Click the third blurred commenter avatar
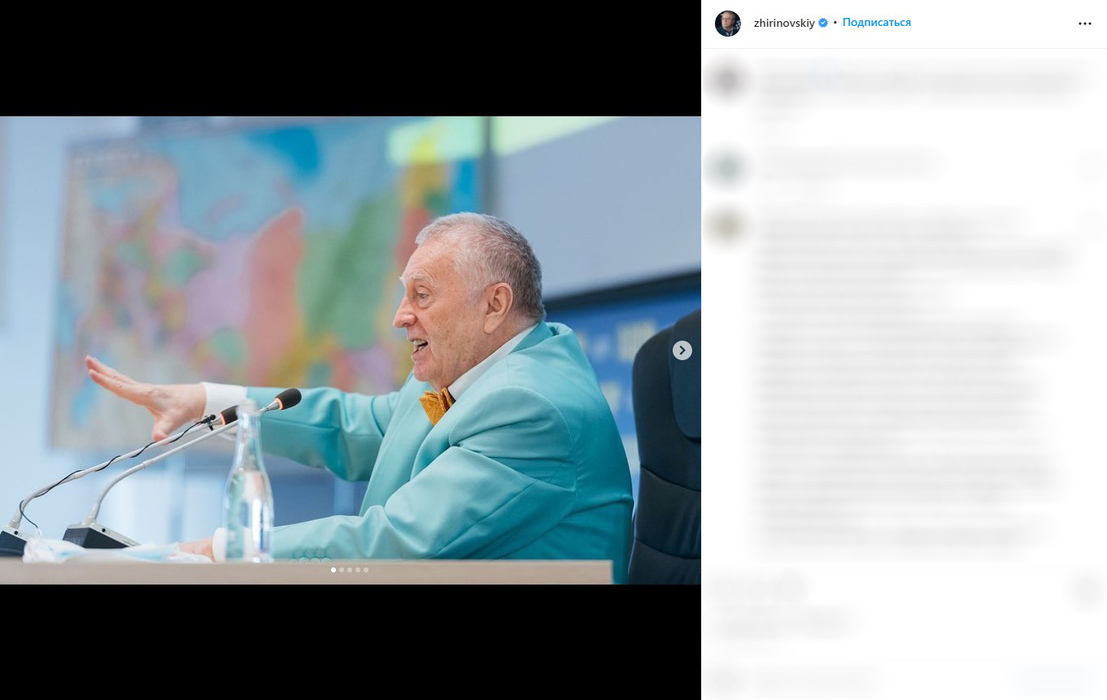This screenshot has height=700, width=1107. [x=726, y=227]
